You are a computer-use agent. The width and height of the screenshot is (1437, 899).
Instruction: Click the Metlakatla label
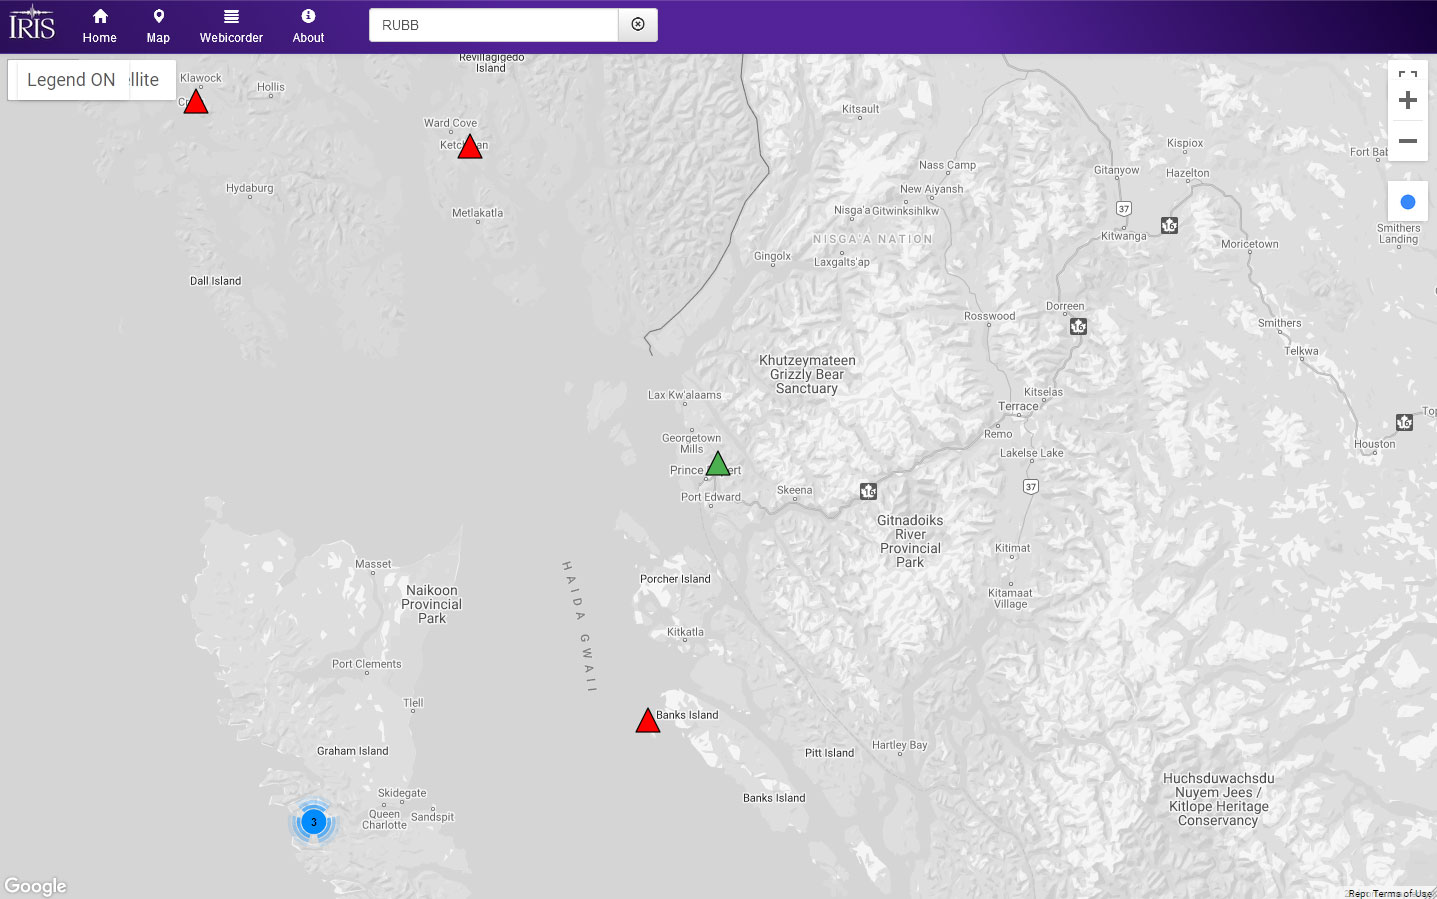477,213
